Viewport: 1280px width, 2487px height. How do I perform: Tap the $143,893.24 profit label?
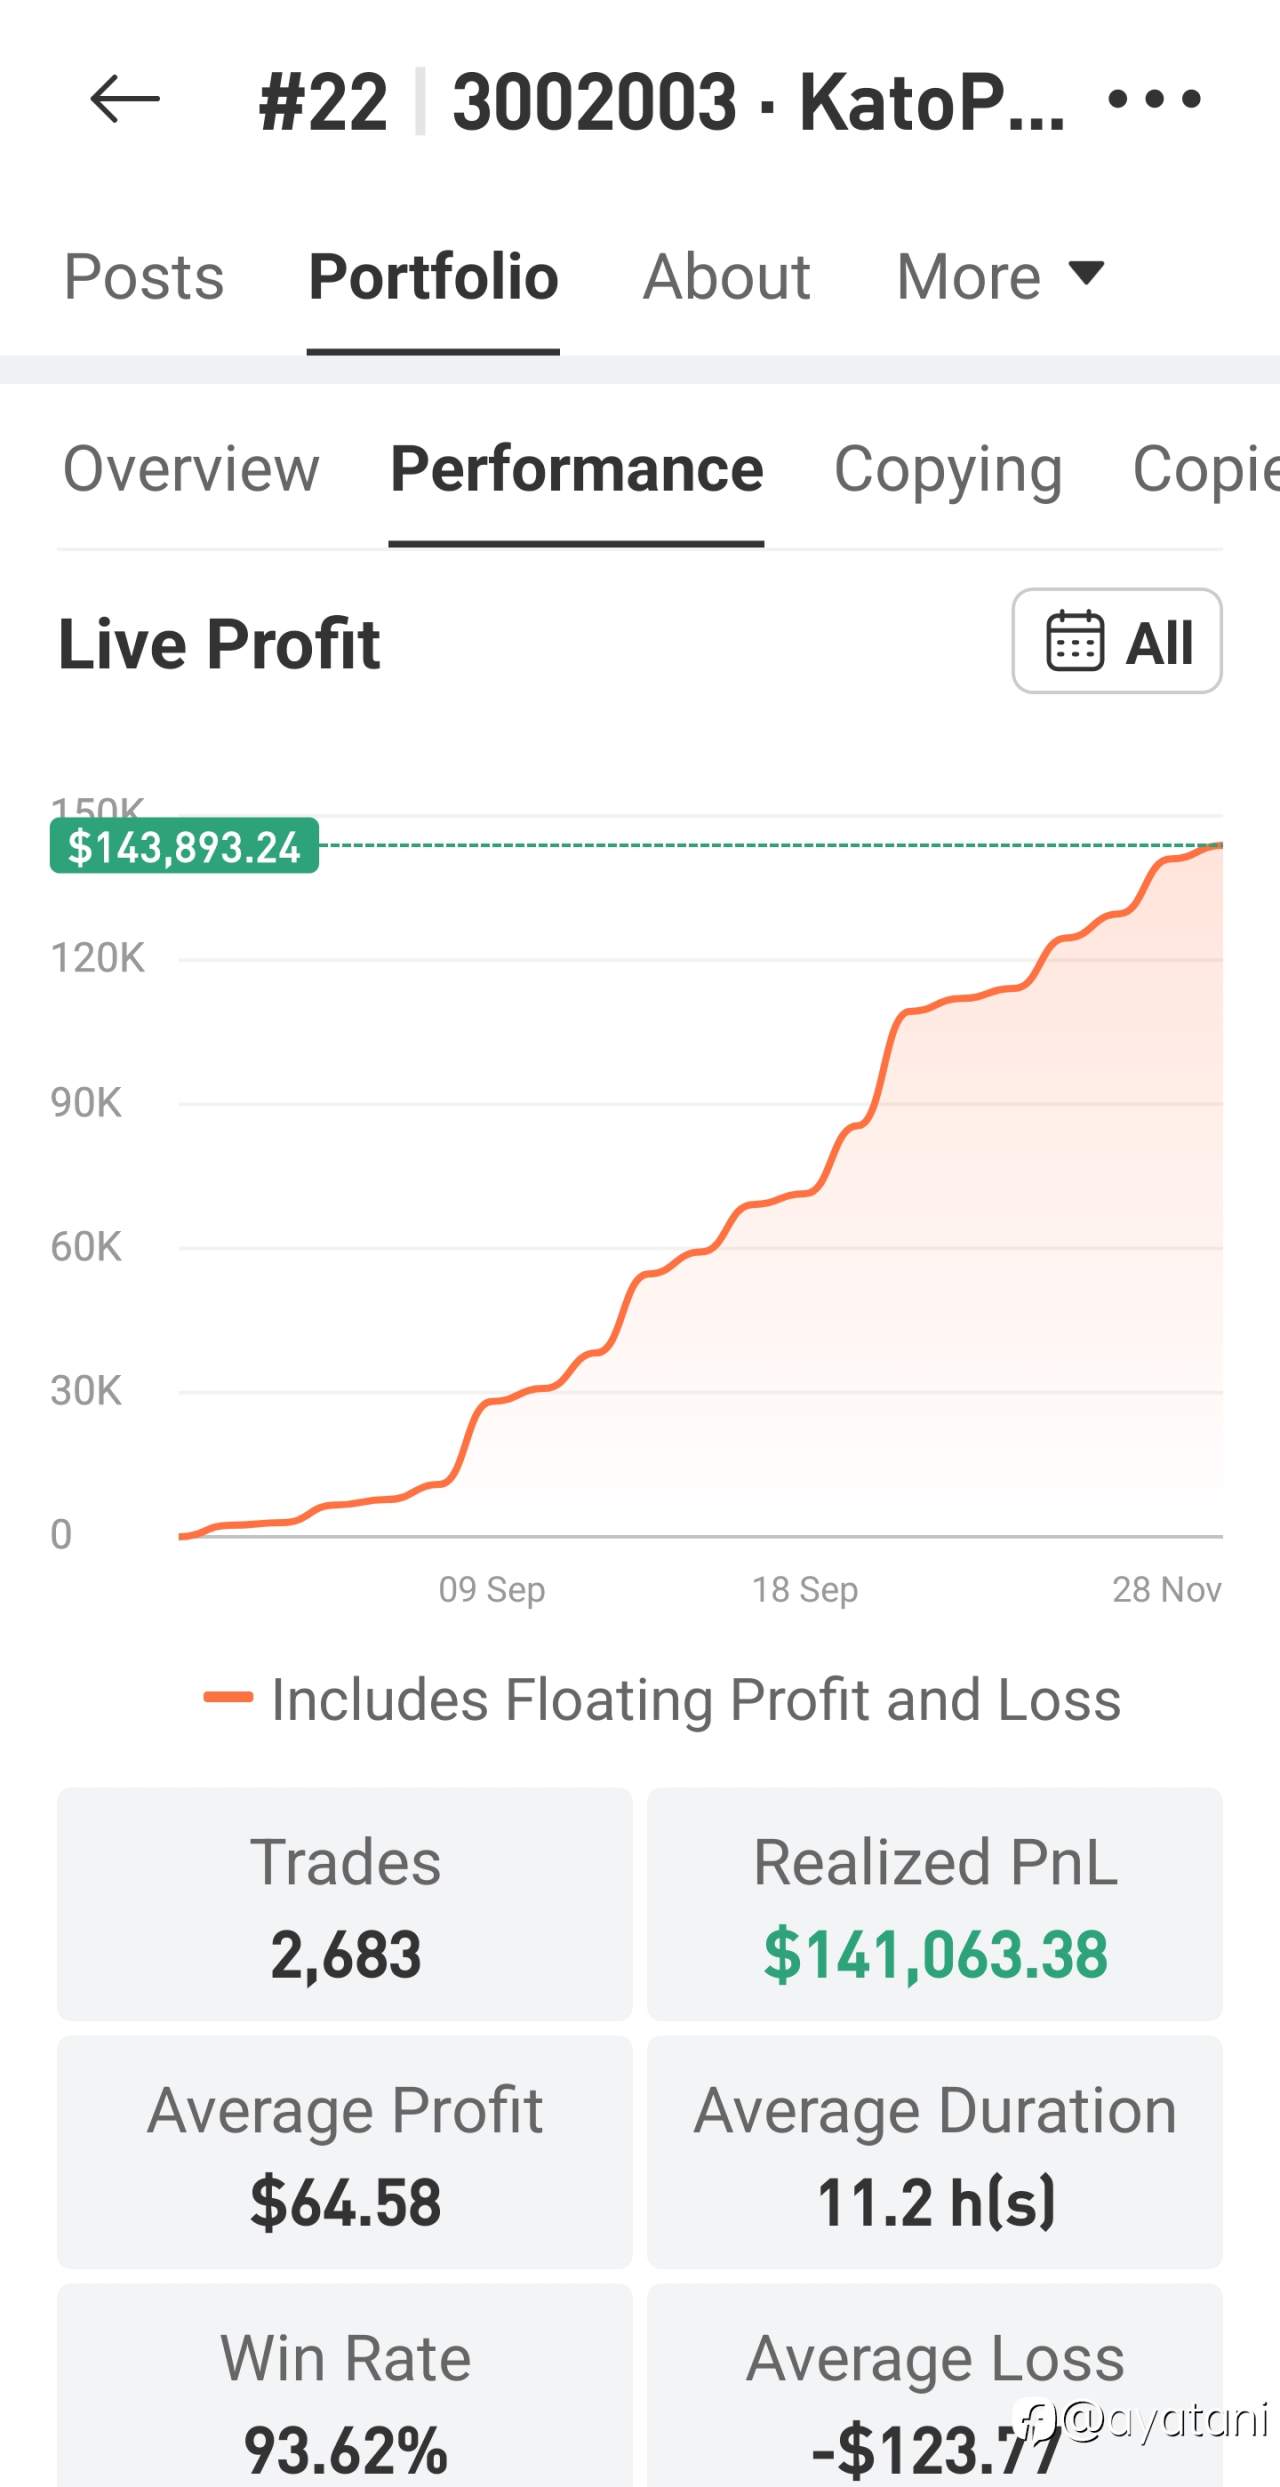tap(184, 847)
